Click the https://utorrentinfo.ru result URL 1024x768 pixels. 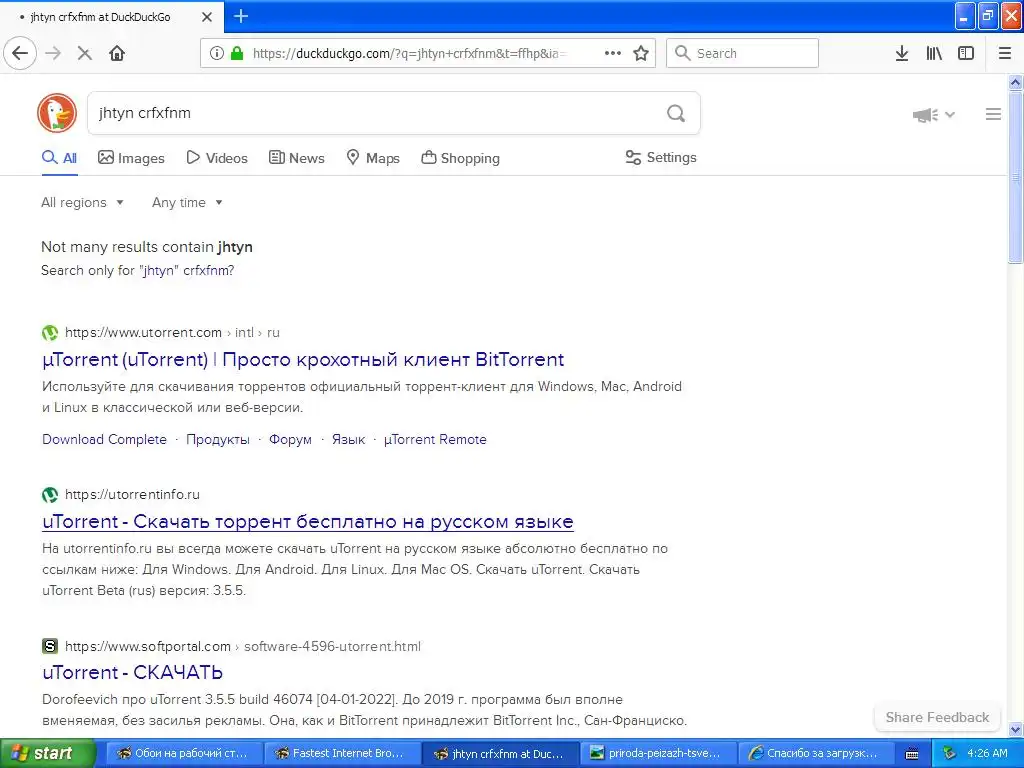click(133, 494)
